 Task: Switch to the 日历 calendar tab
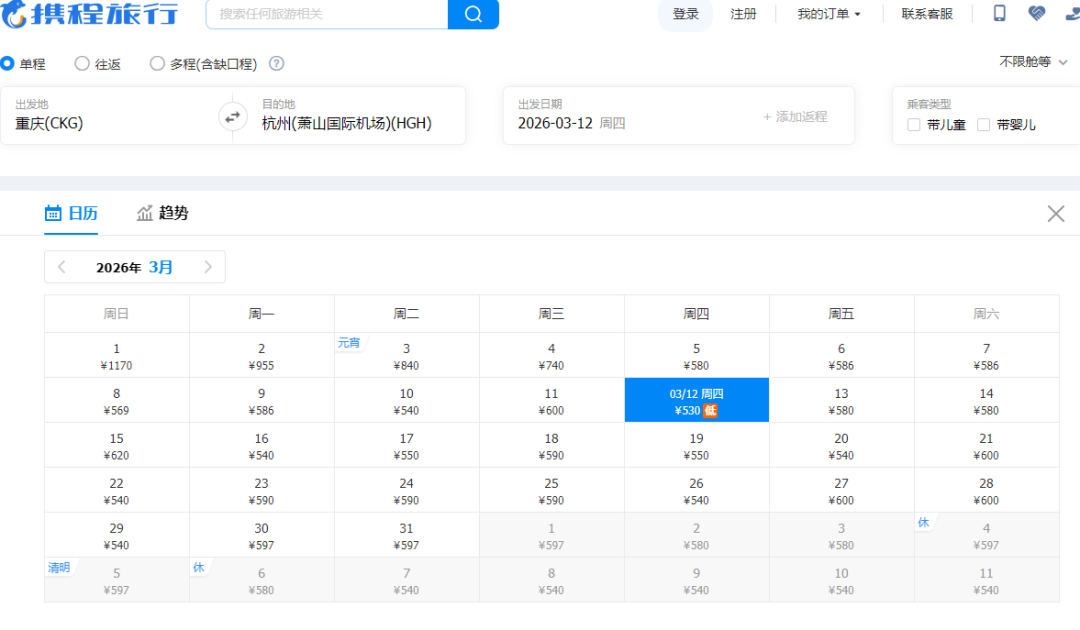tap(71, 213)
